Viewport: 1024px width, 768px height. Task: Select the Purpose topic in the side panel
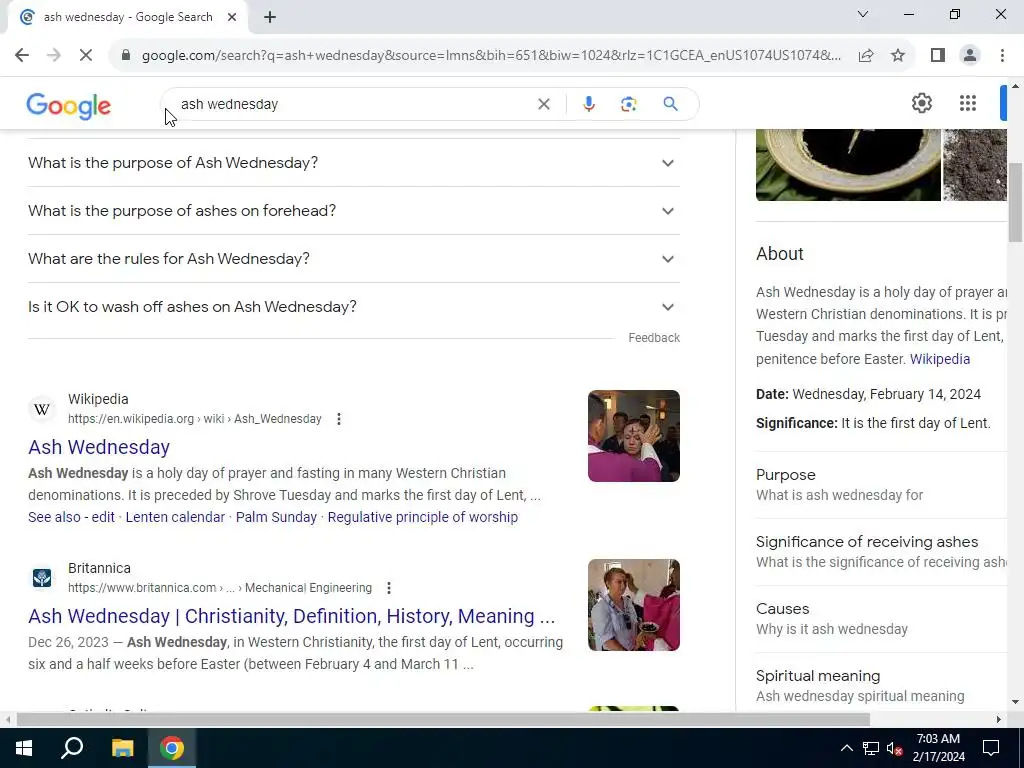[x=882, y=485]
